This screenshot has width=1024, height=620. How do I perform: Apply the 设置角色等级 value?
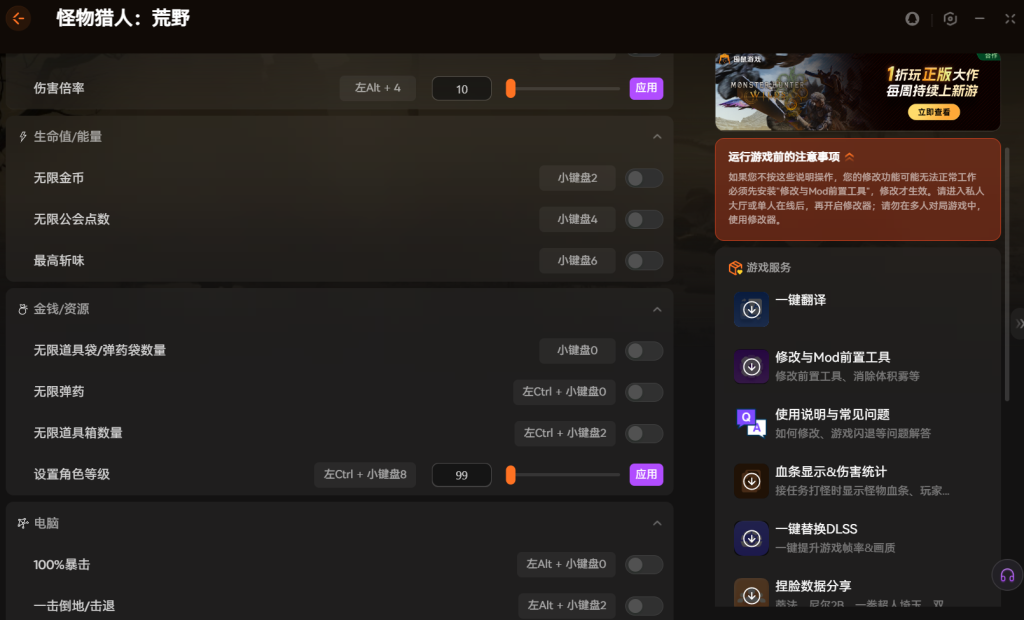[646, 475]
